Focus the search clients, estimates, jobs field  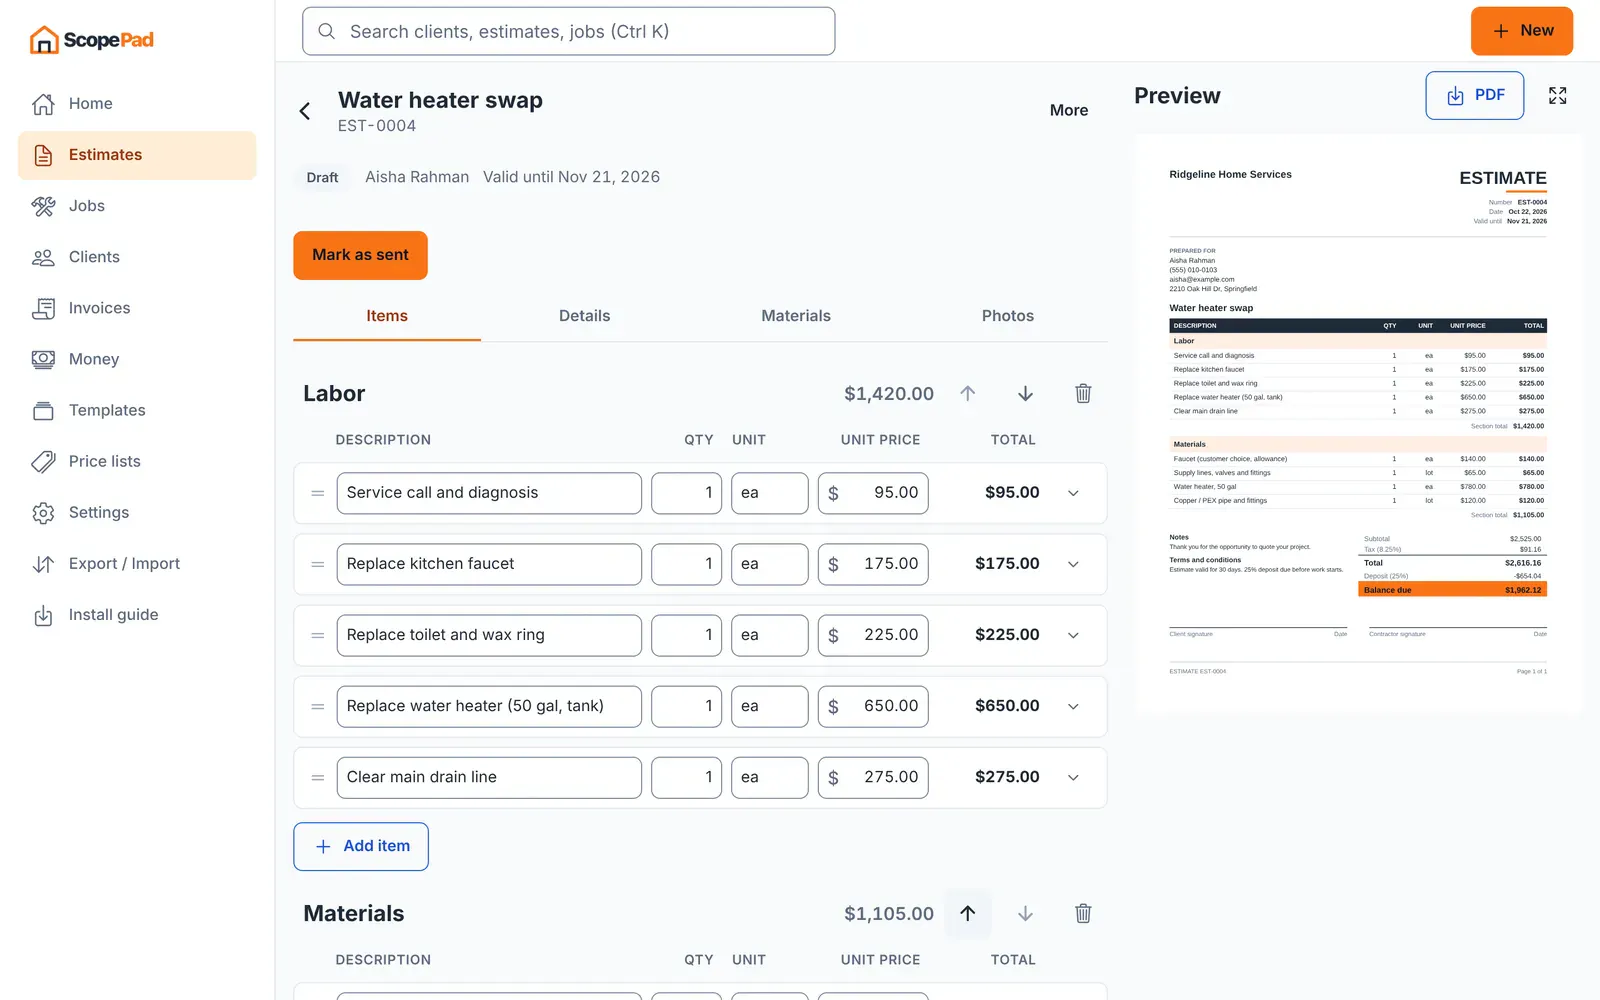coord(568,31)
